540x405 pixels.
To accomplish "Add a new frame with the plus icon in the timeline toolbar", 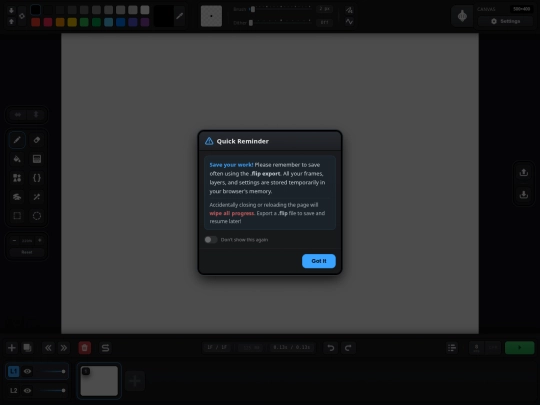I will pos(12,348).
